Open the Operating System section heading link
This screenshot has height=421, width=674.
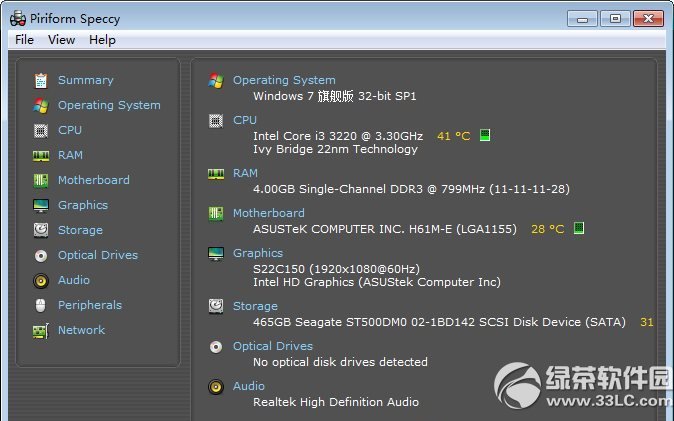coord(284,80)
